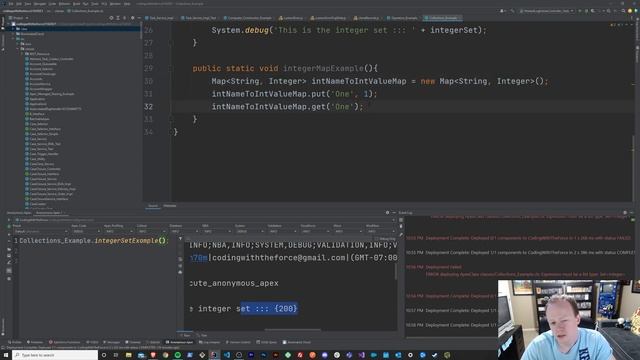The height and width of the screenshot is (360, 640).
Task: Open Anonymous Apex tool window settings gear
Action: tap(387, 213)
